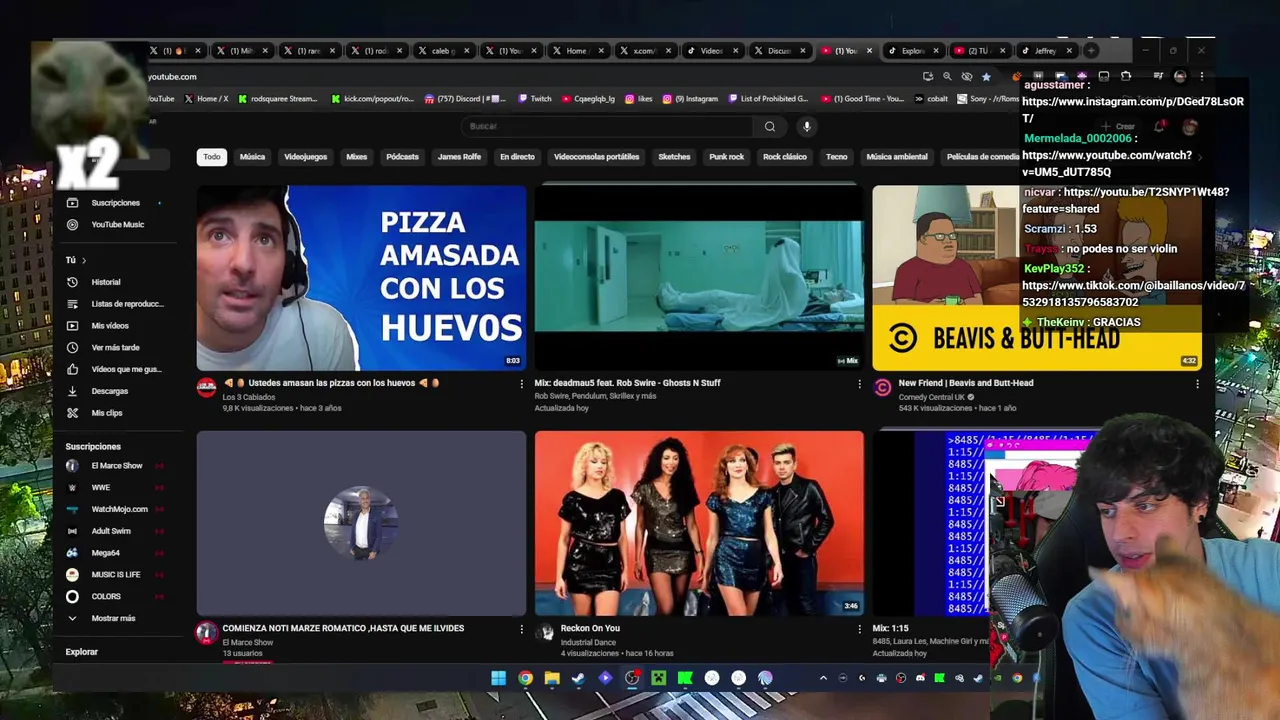1280x720 pixels.
Task: Switch to the Explore TikTok browser tab
Action: point(914,51)
